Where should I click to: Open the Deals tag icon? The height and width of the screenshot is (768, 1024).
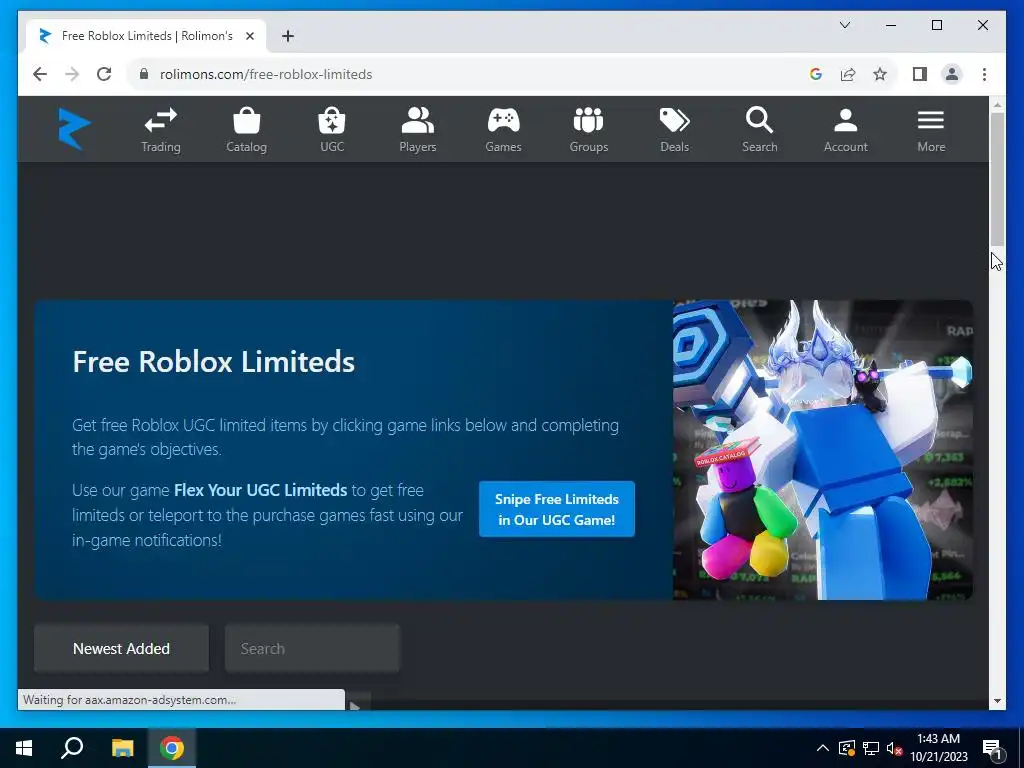pos(674,121)
